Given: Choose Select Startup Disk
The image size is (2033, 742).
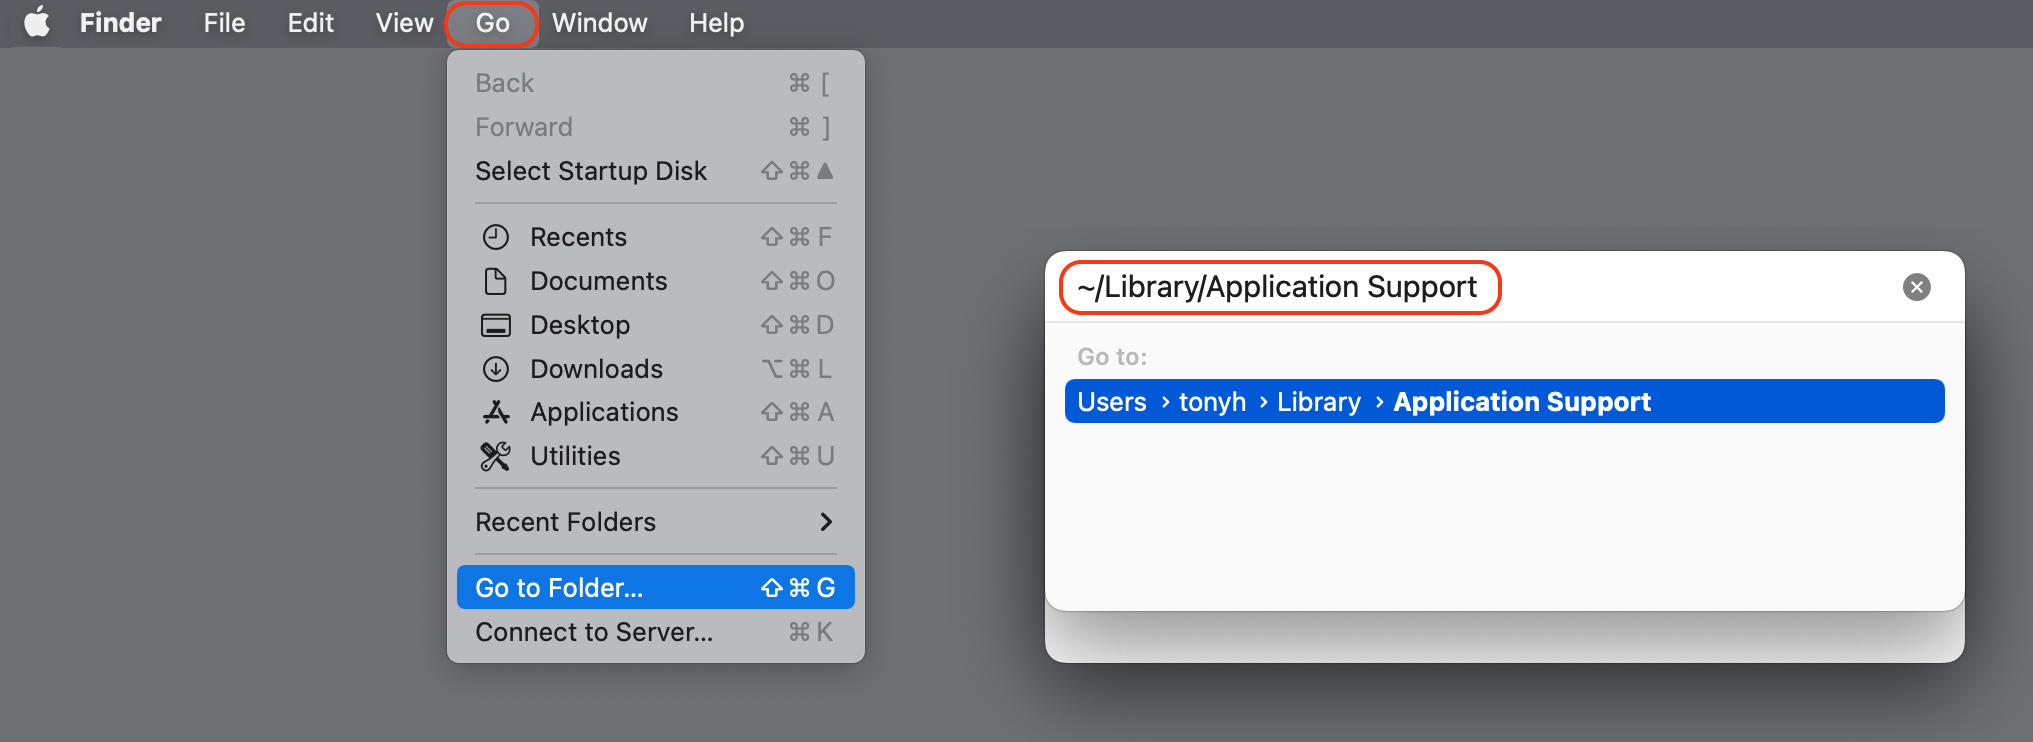Looking at the screenshot, I should (655, 171).
